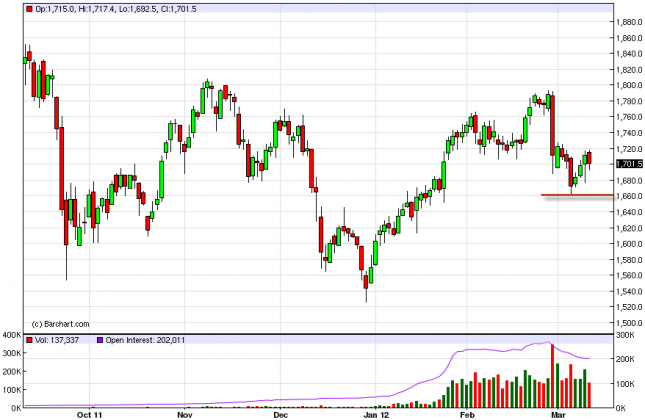Click the (c) Barchart.com copyright text
The width and height of the screenshot is (645, 420).
pos(60,322)
